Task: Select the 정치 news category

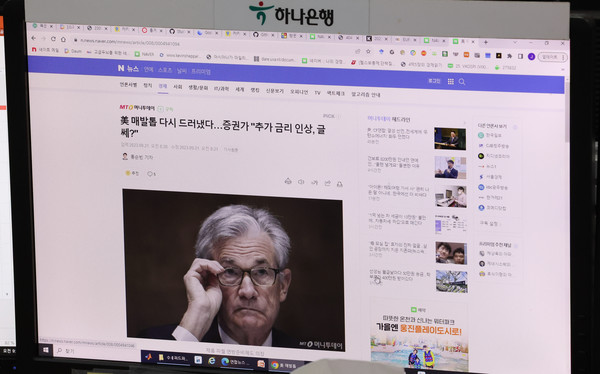Action: [148, 85]
